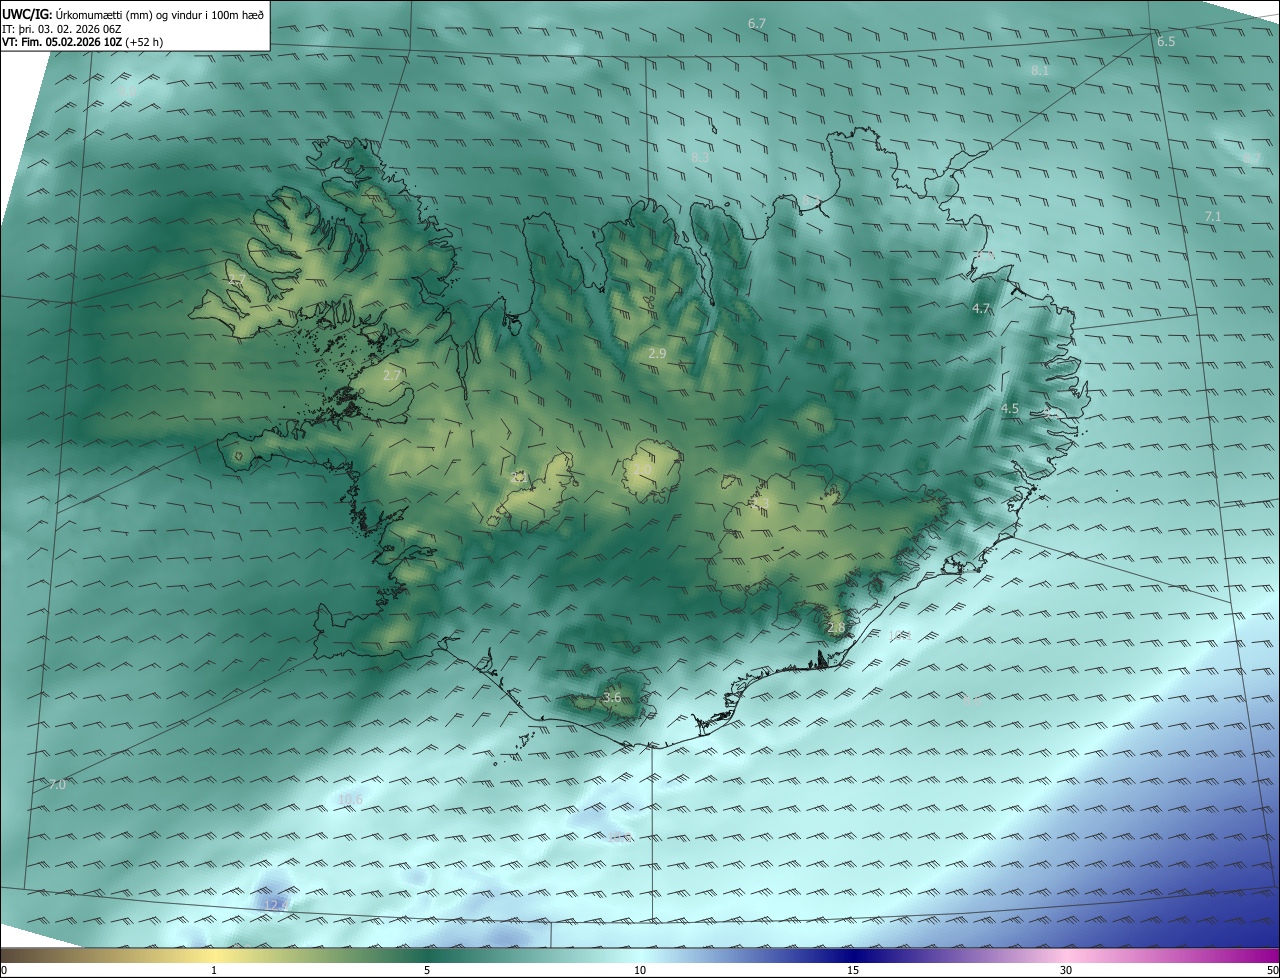Image resolution: width=1280 pixels, height=978 pixels.
Task: Select the 'IT: þri. 03. 02. 2026 06Z' line
Action: [62, 29]
